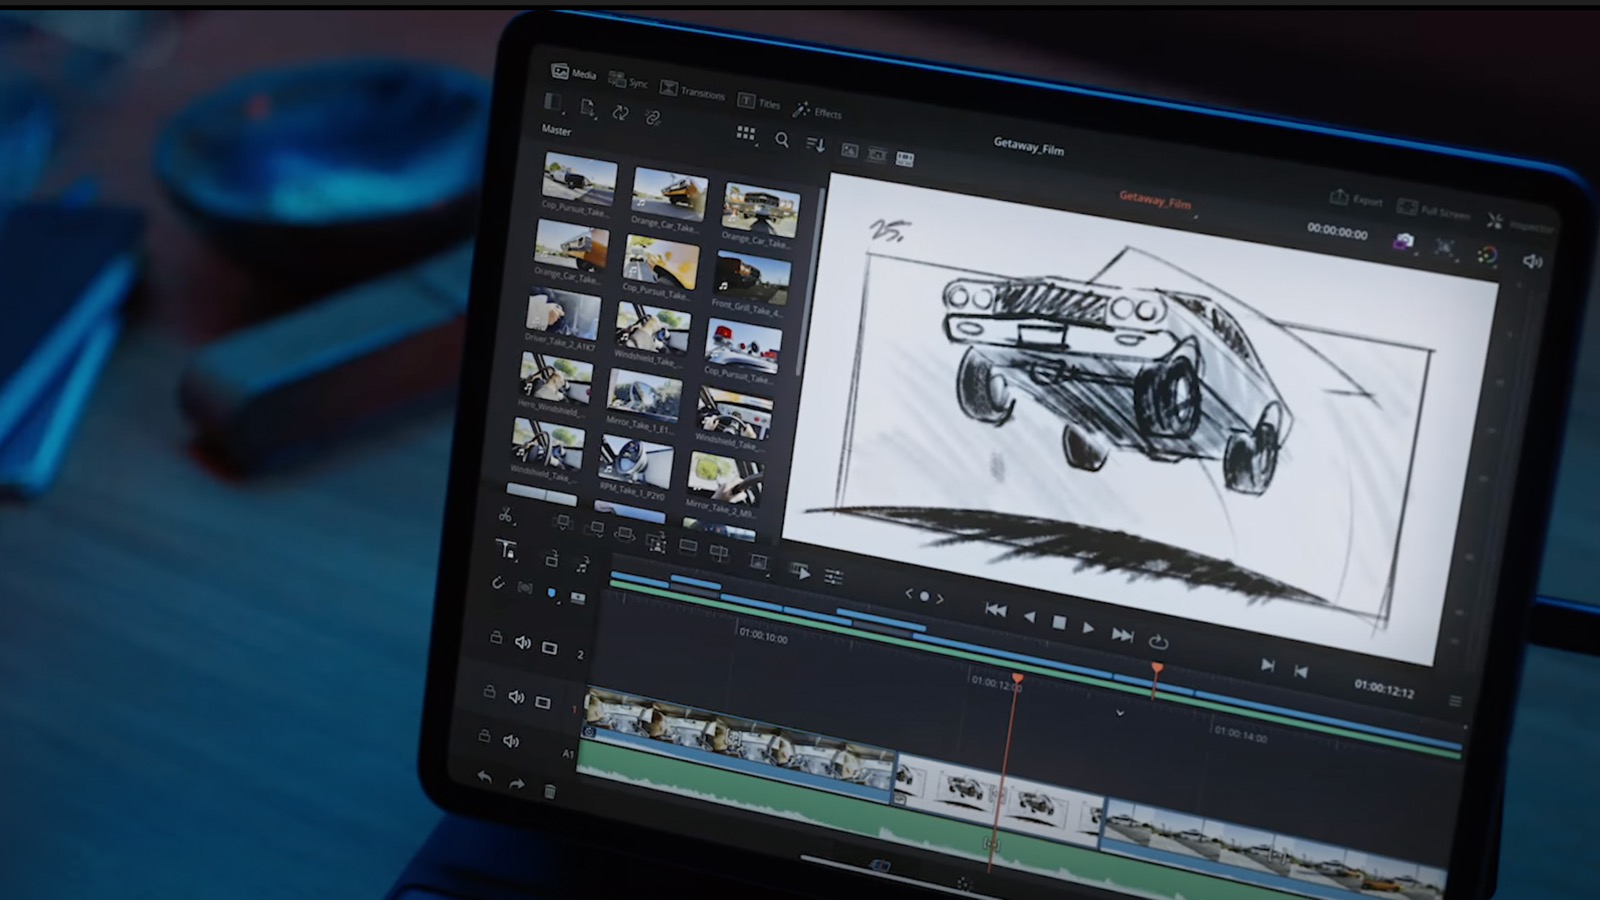The width and height of the screenshot is (1600, 900).
Task: Click the Export button
Action: [1356, 198]
